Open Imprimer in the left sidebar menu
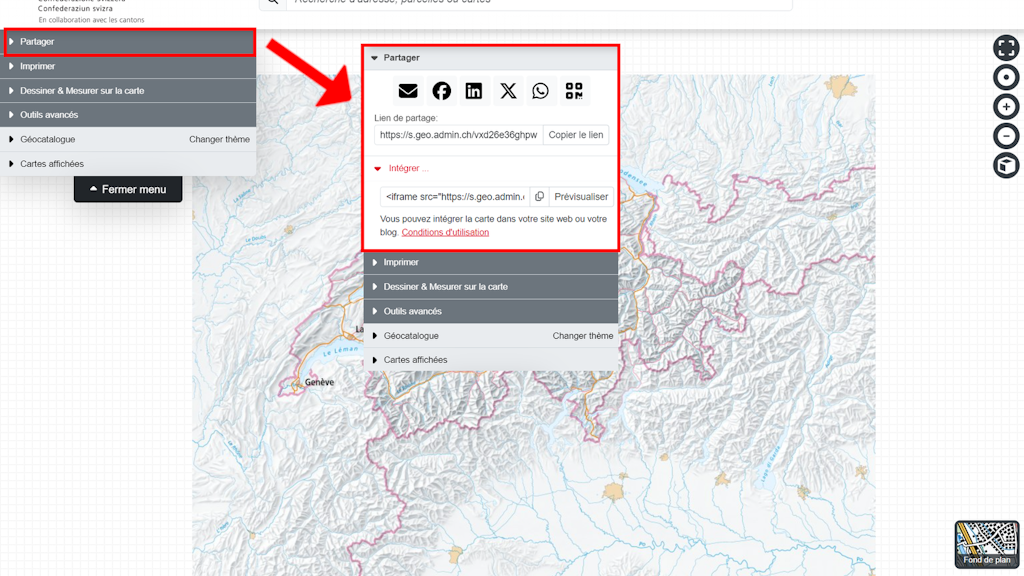1024x576 pixels. point(37,66)
